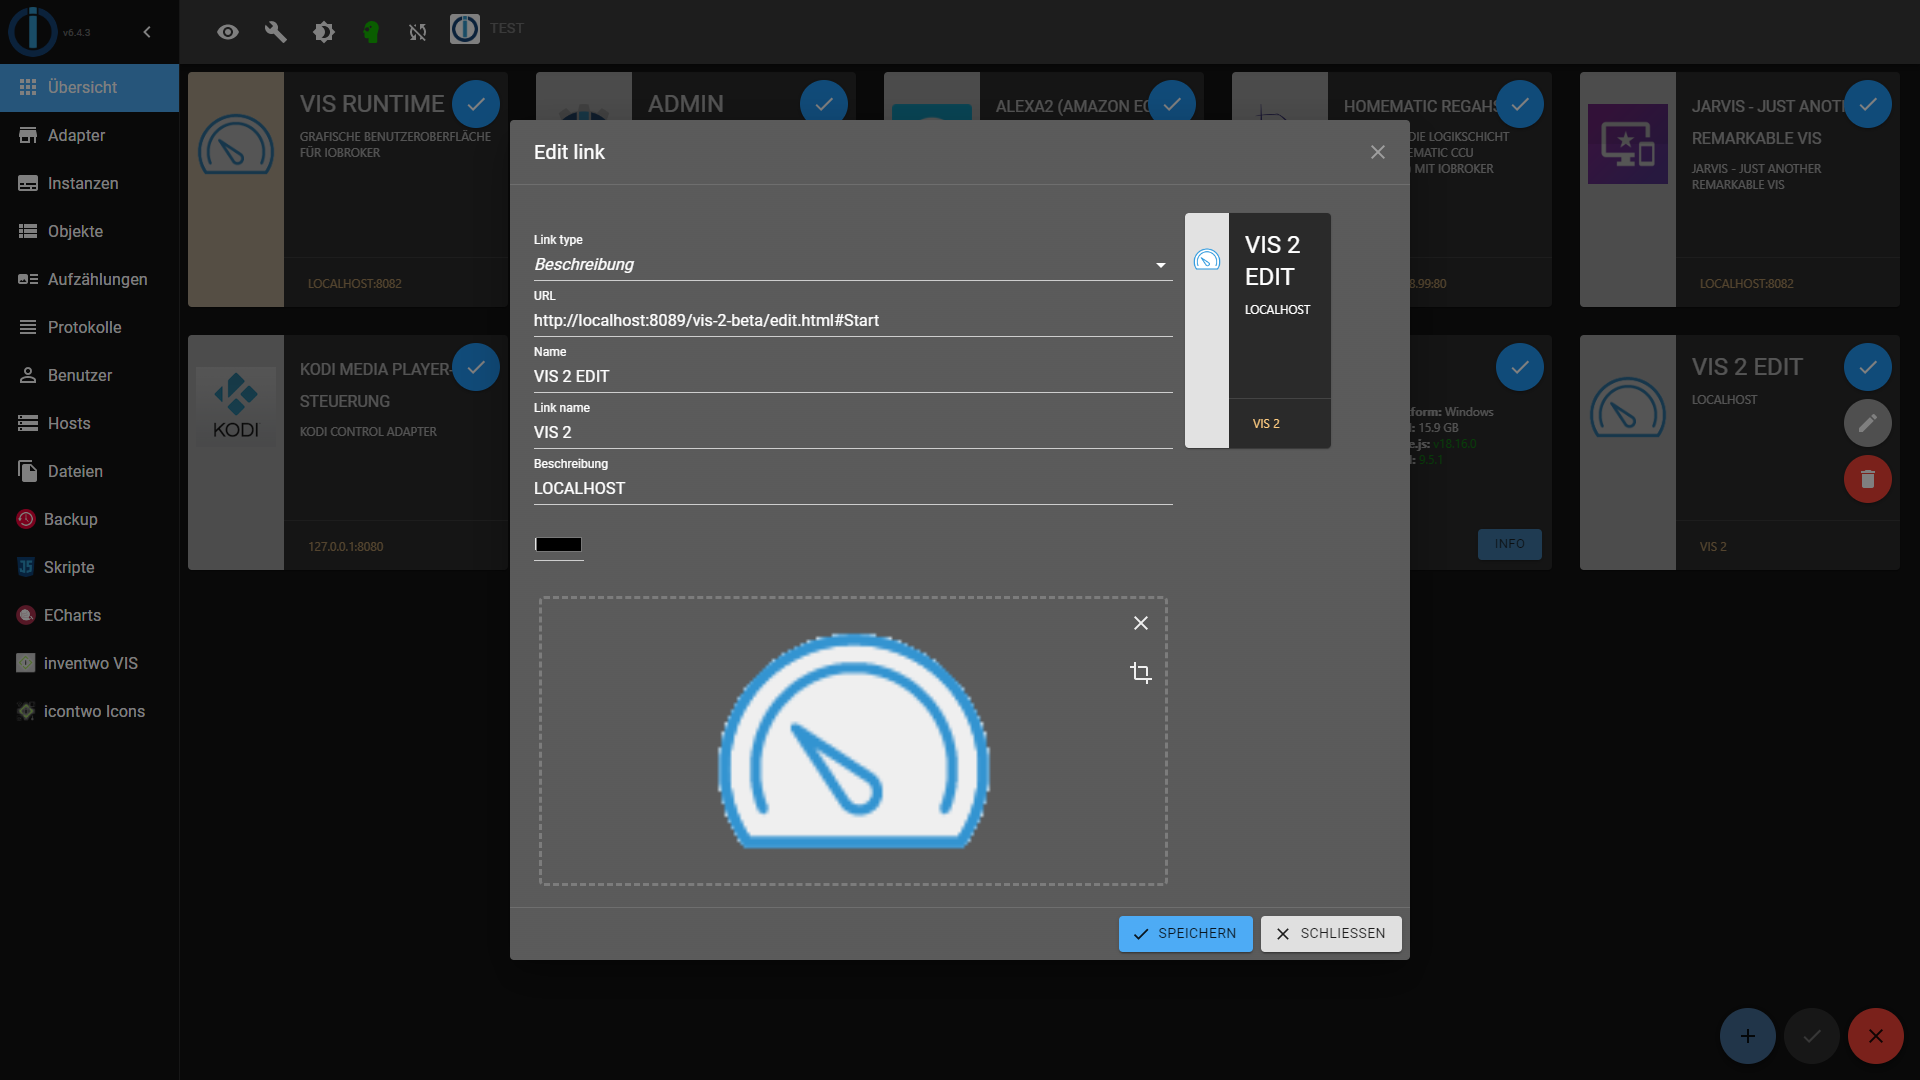This screenshot has width=1920, height=1080.
Task: Open the Adapter page
Action: 89,135
